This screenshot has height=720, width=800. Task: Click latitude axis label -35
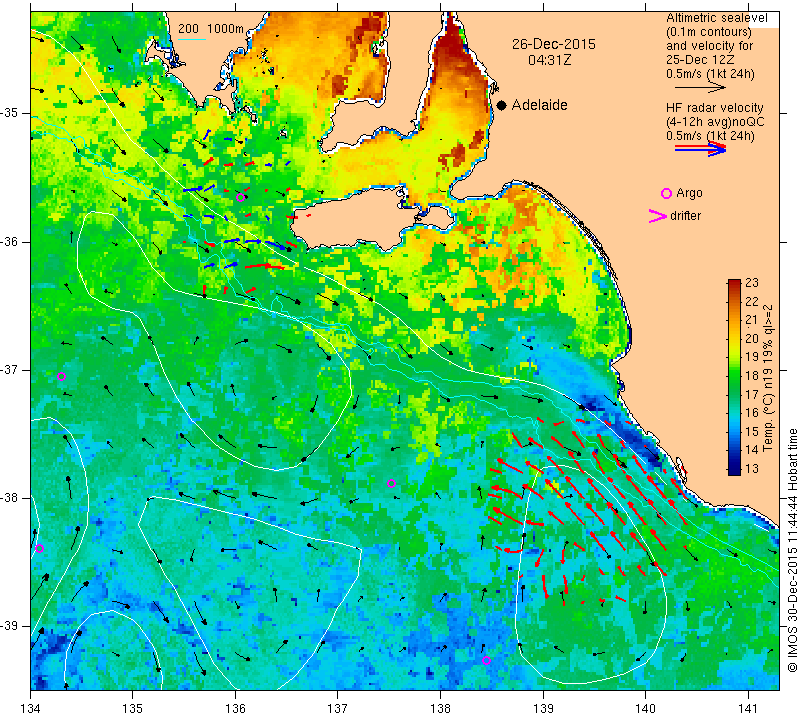click(x=10, y=113)
